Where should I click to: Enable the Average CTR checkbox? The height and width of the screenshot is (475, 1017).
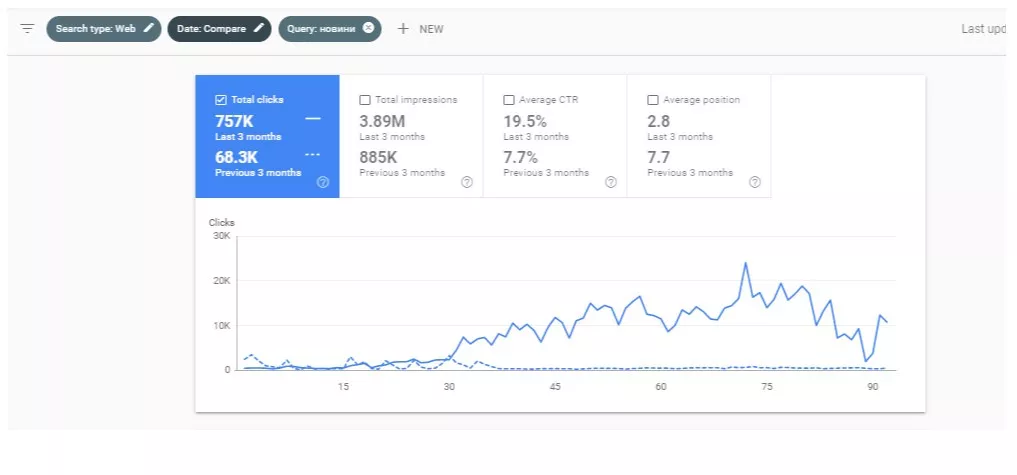coord(508,100)
